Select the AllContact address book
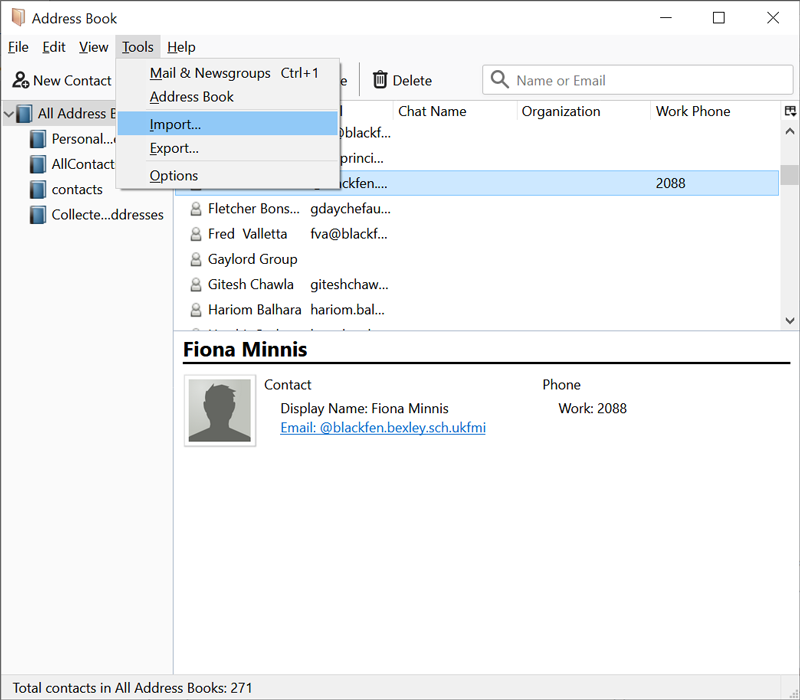Screen dimensions: 800x700 click(x=72, y=164)
